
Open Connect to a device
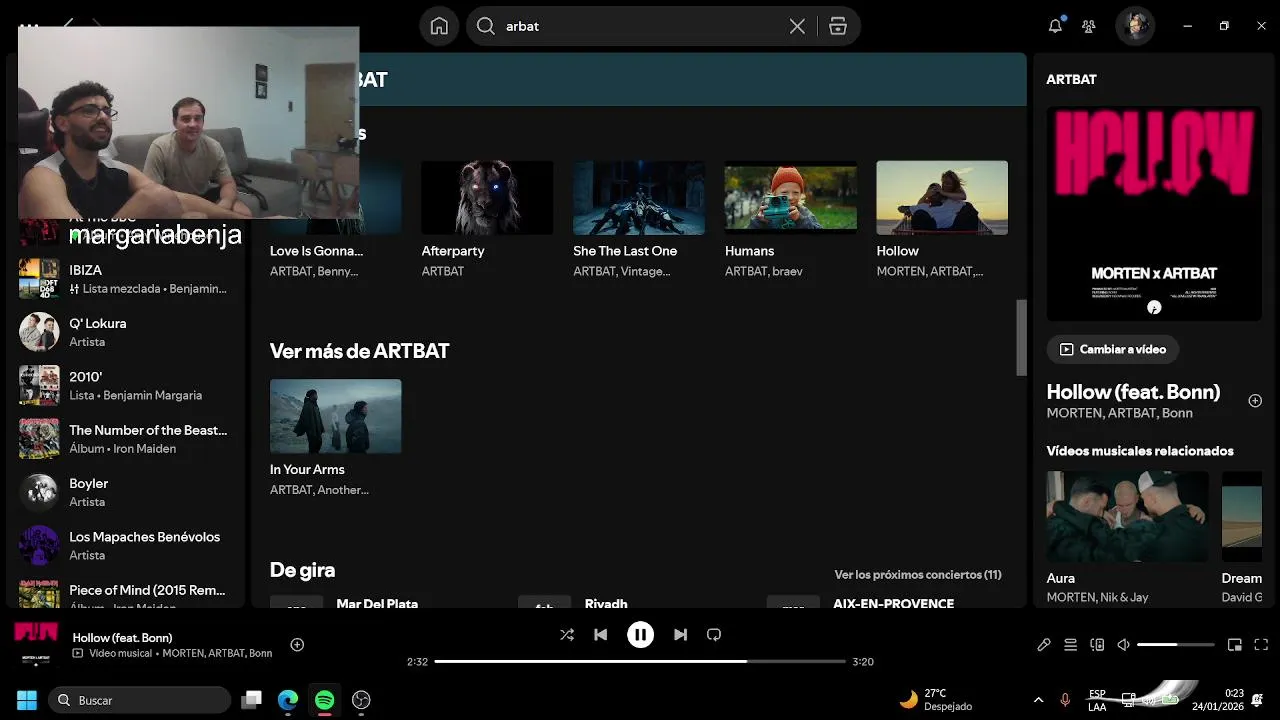pos(1097,645)
